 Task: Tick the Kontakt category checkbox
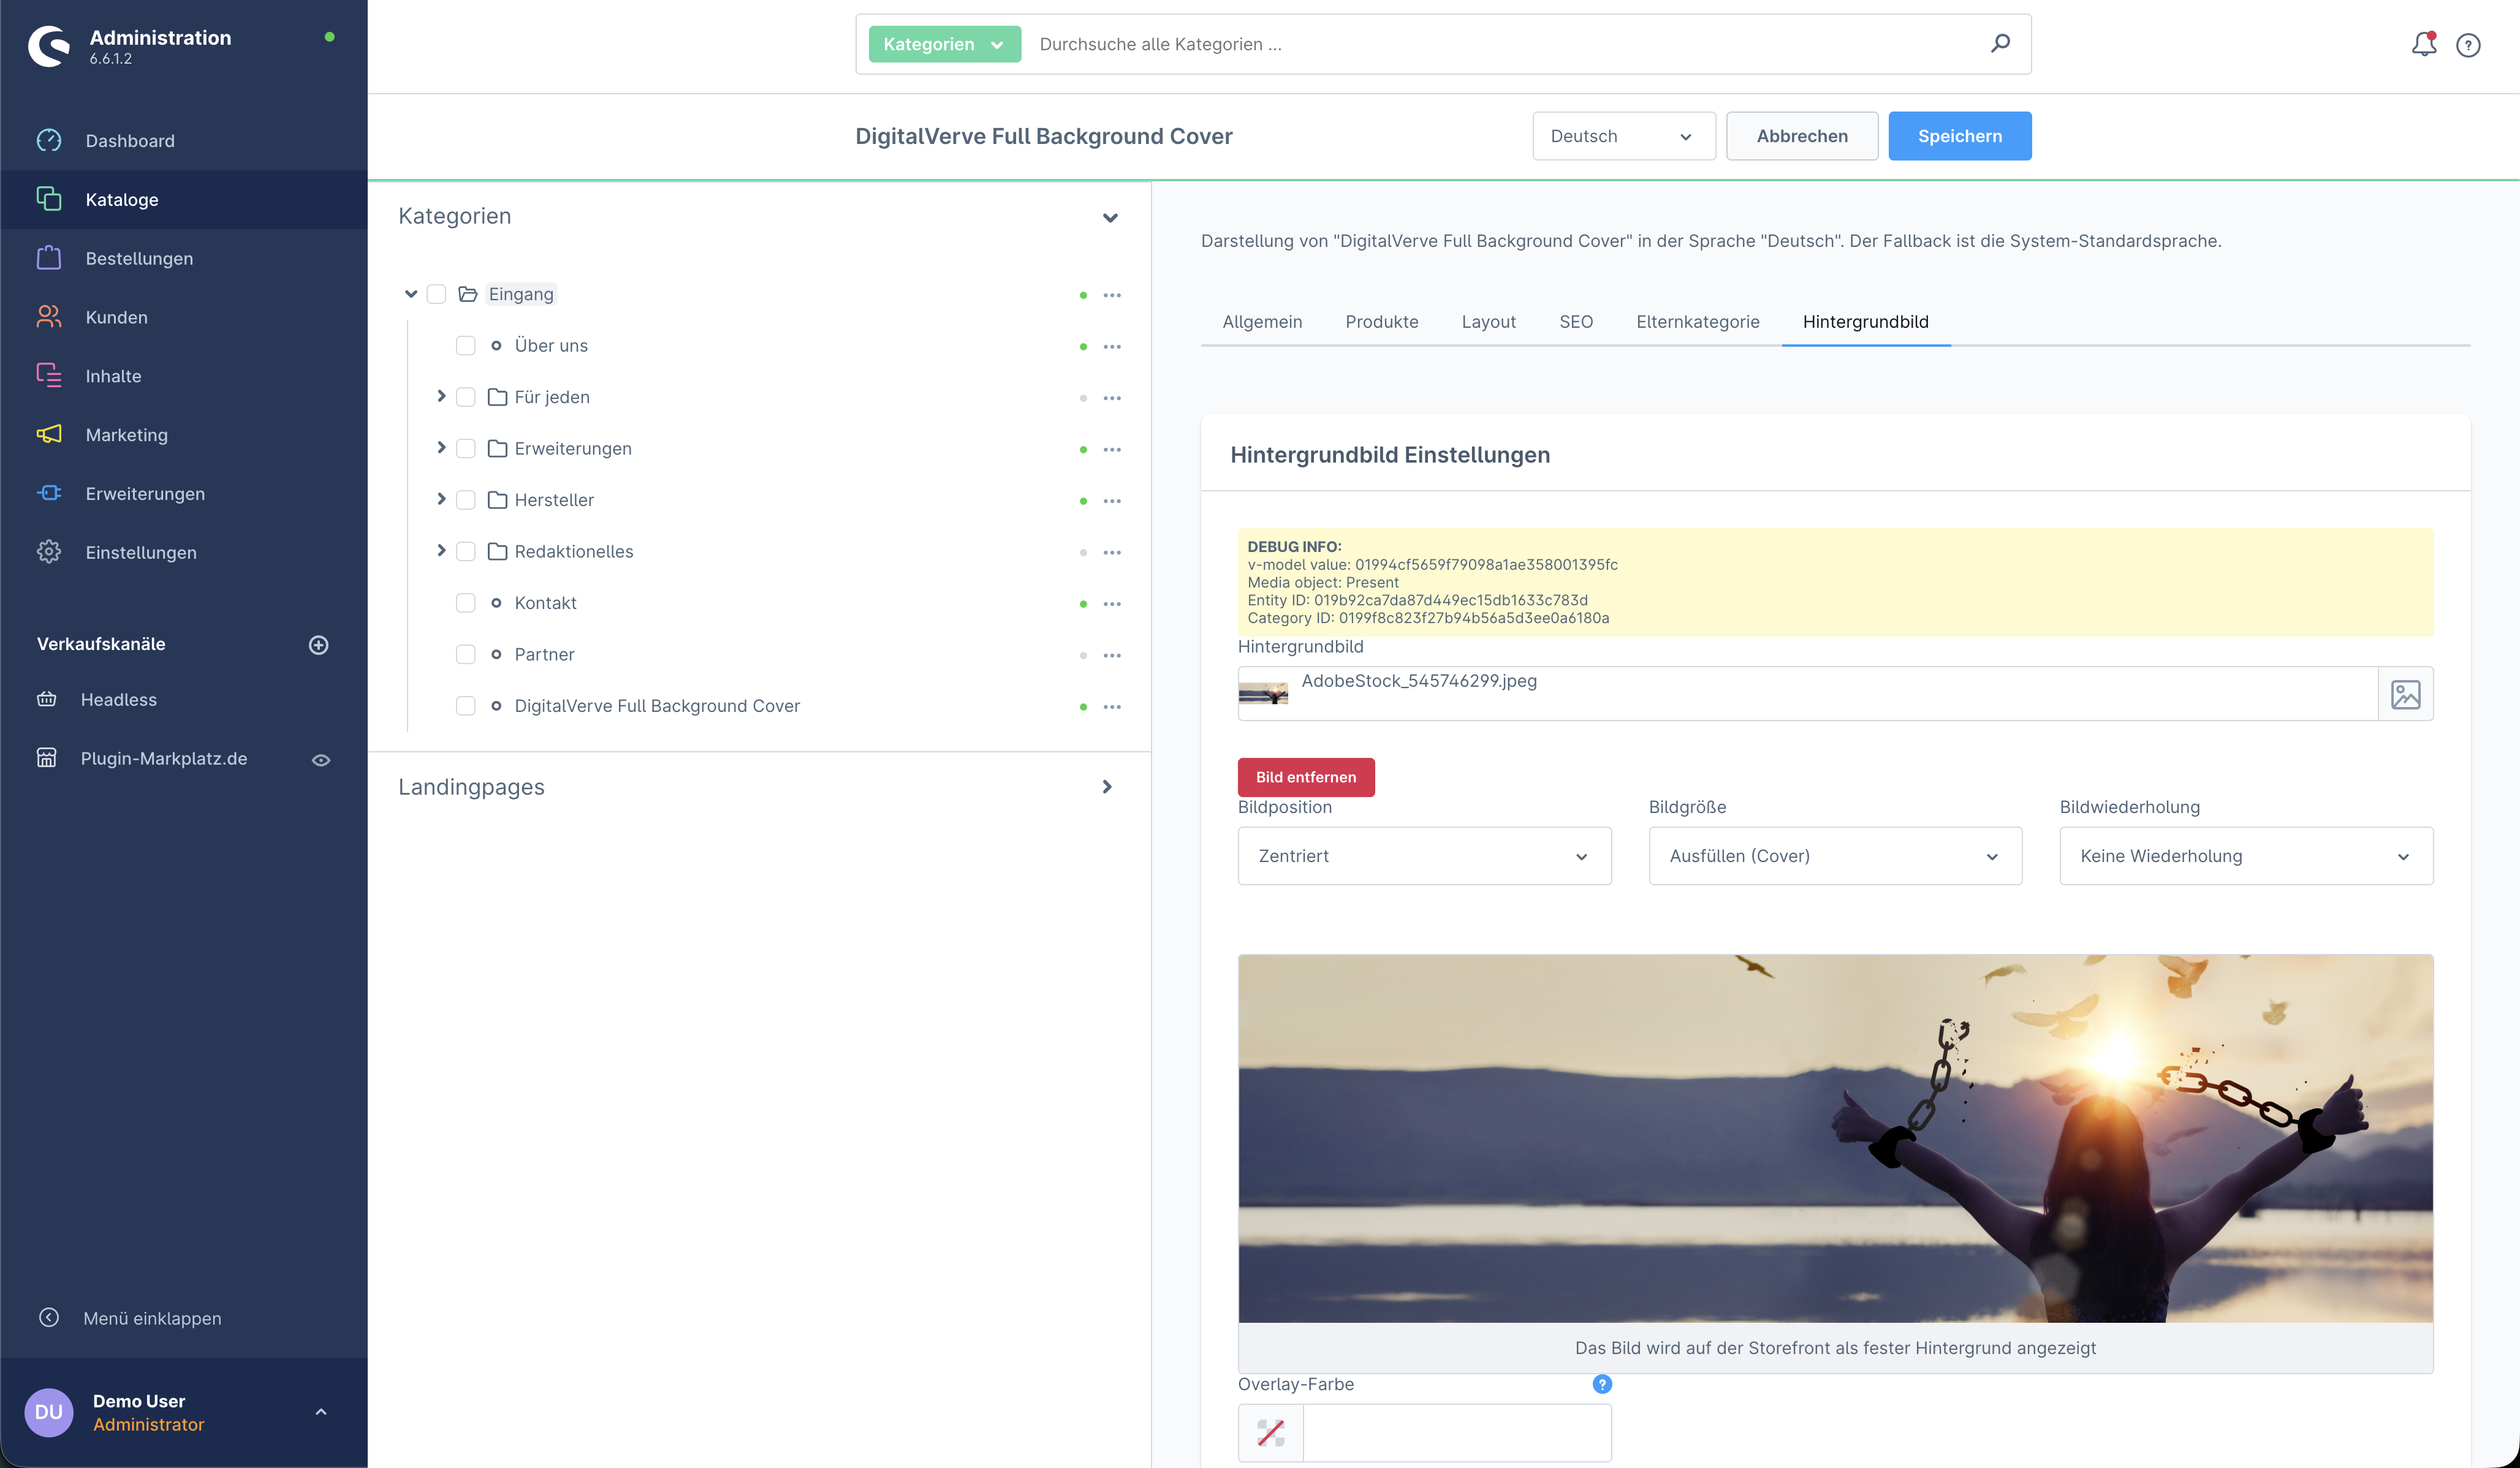coord(465,603)
